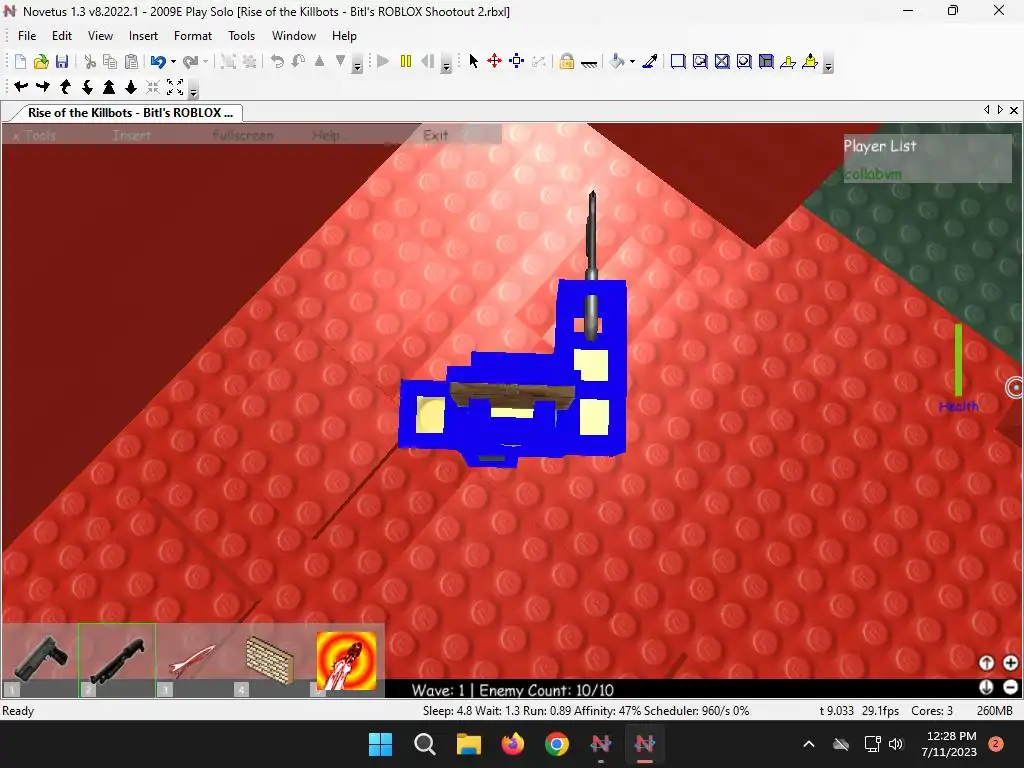Expand the surface tools toolbar overflow options
Screen dimensions: 1024x768
tap(828, 65)
